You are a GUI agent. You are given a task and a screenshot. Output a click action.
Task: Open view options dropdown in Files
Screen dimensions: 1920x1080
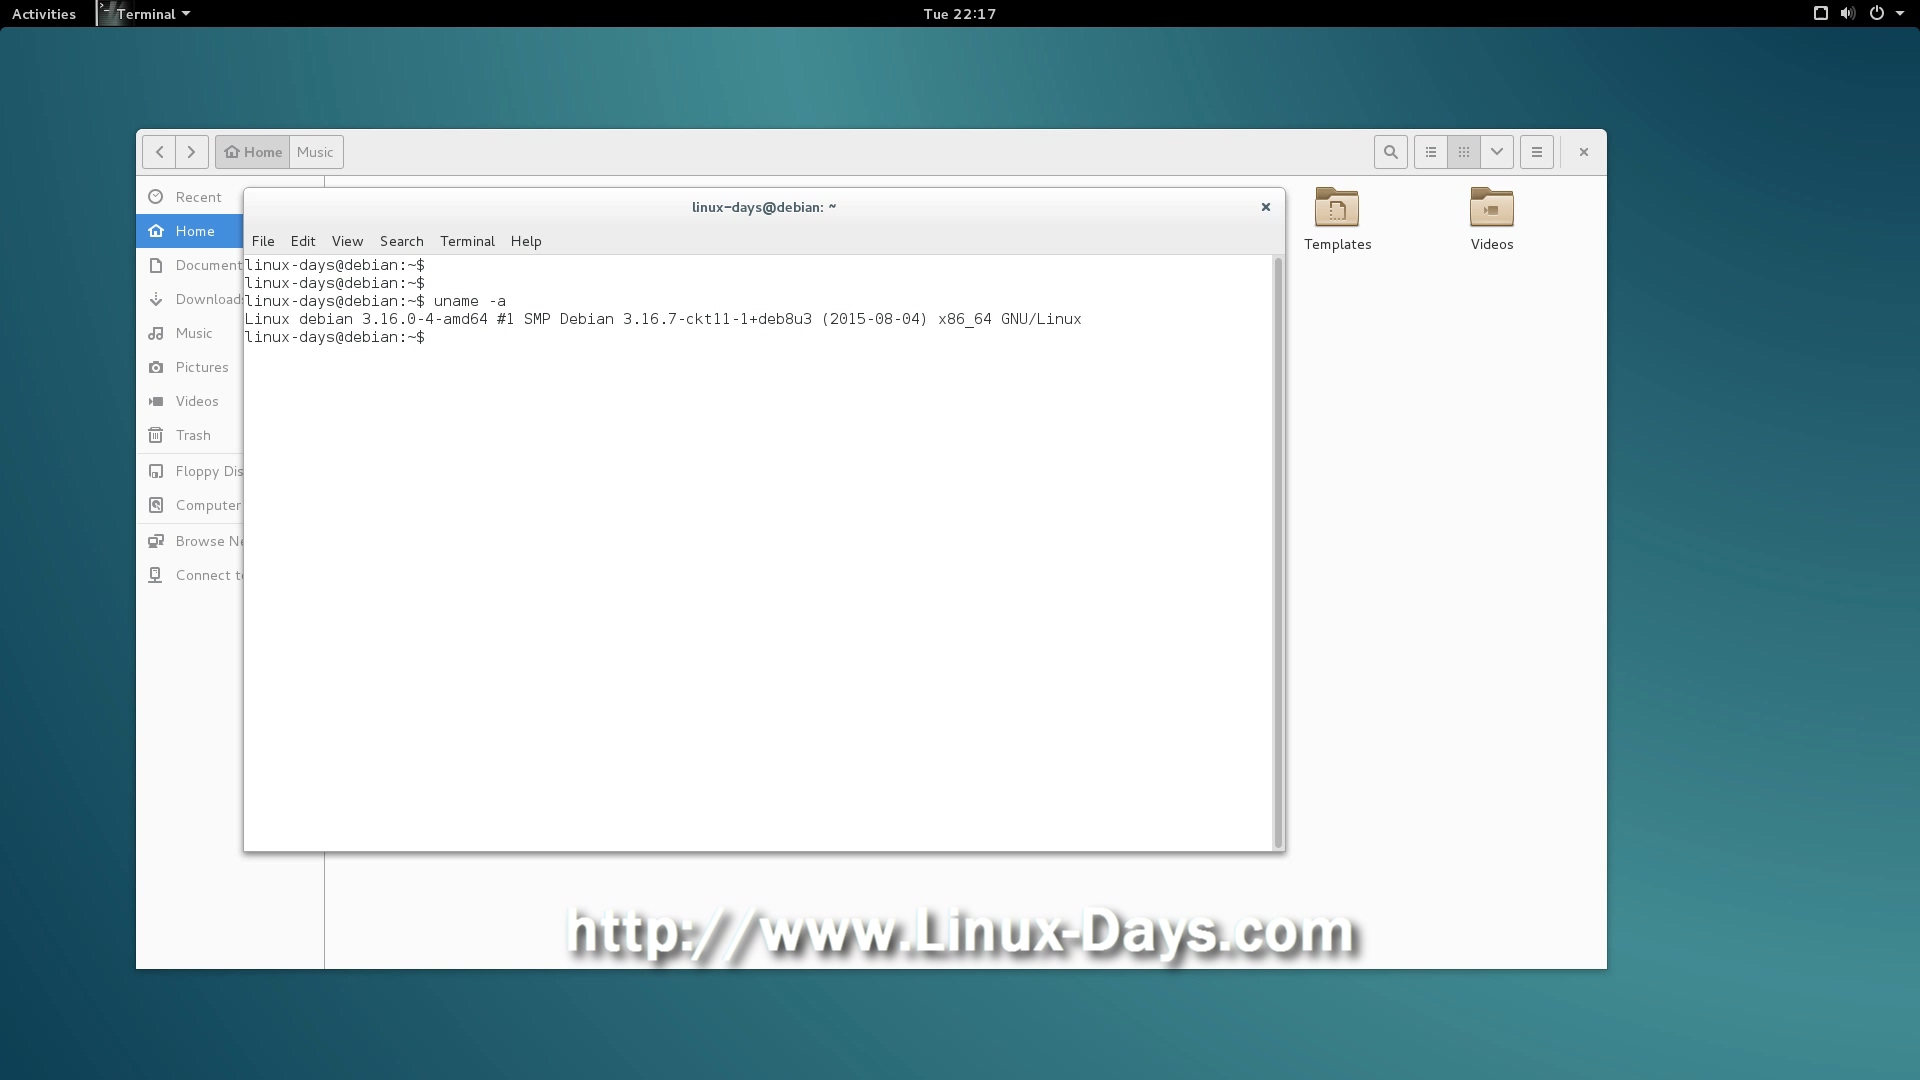pyautogui.click(x=1497, y=152)
